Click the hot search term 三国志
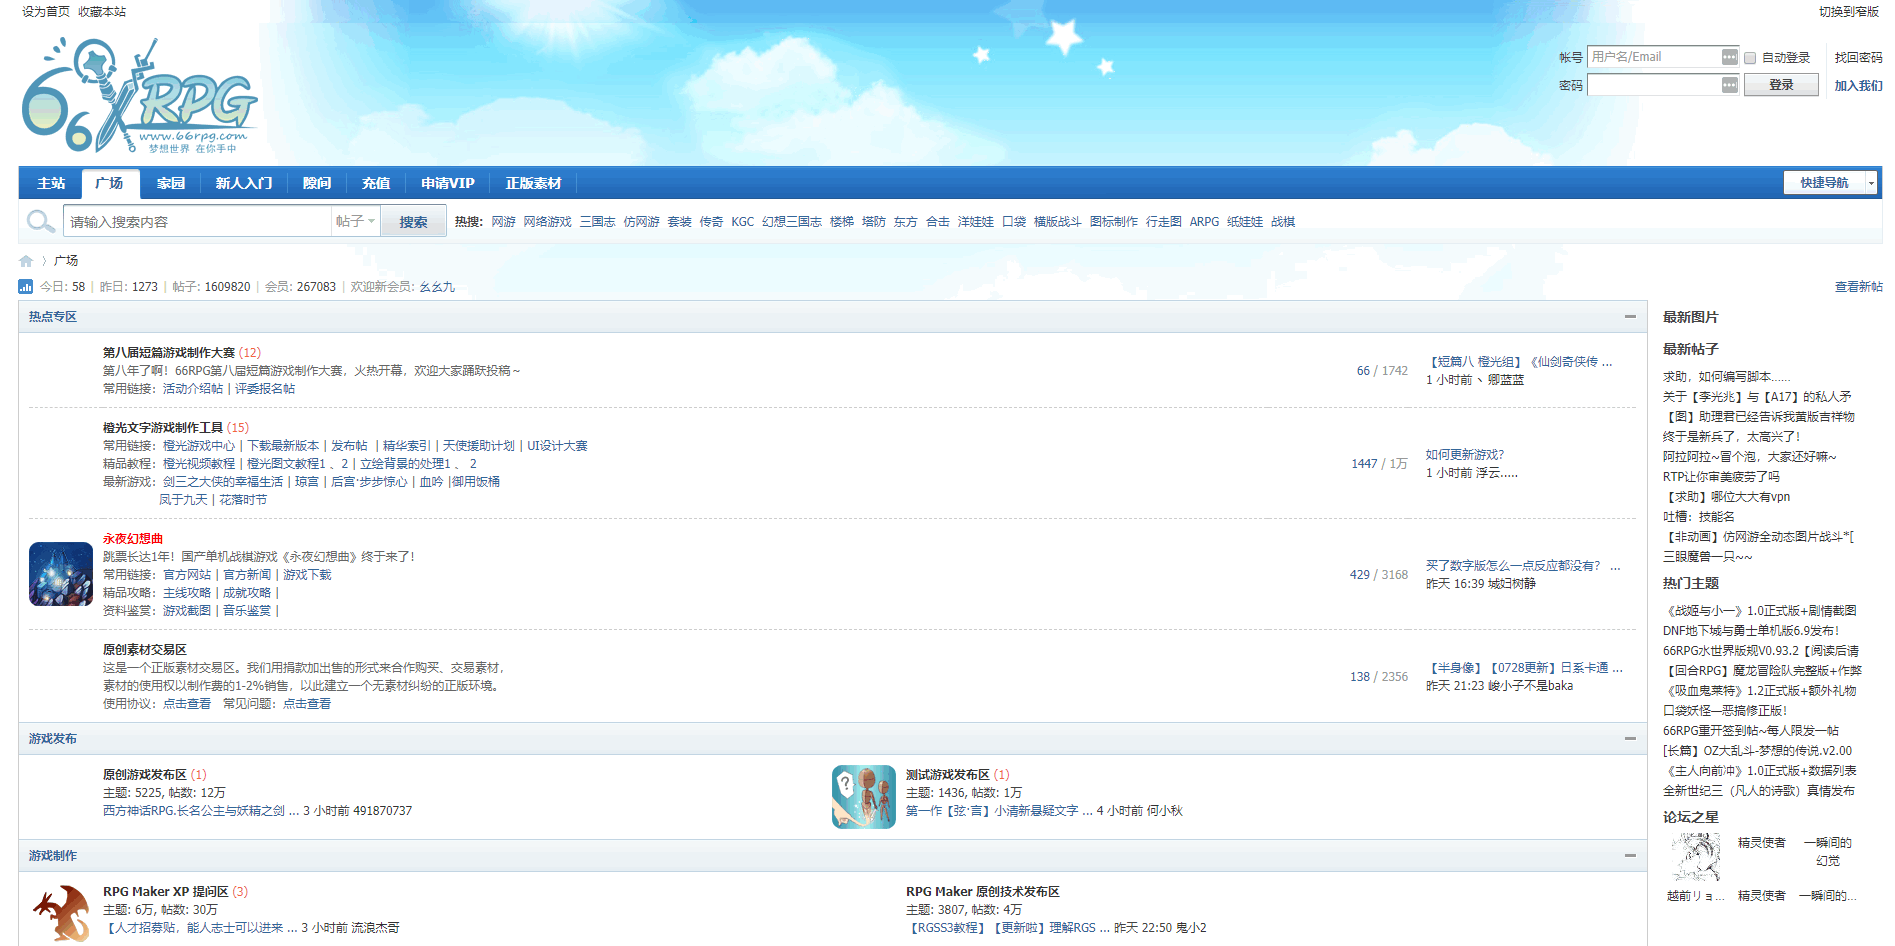 pyautogui.click(x=598, y=222)
